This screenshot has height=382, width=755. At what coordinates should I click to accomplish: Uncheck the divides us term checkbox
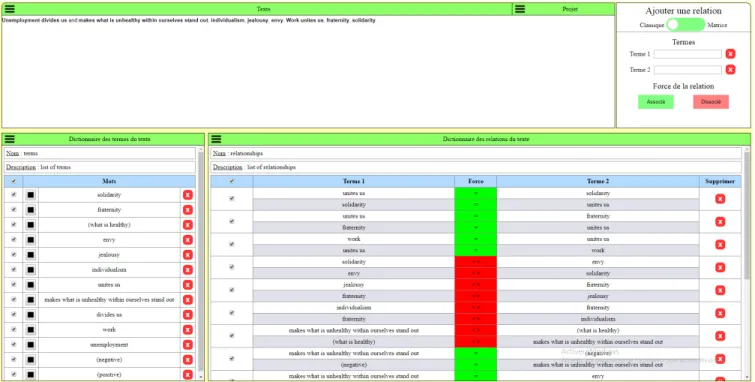(13, 315)
